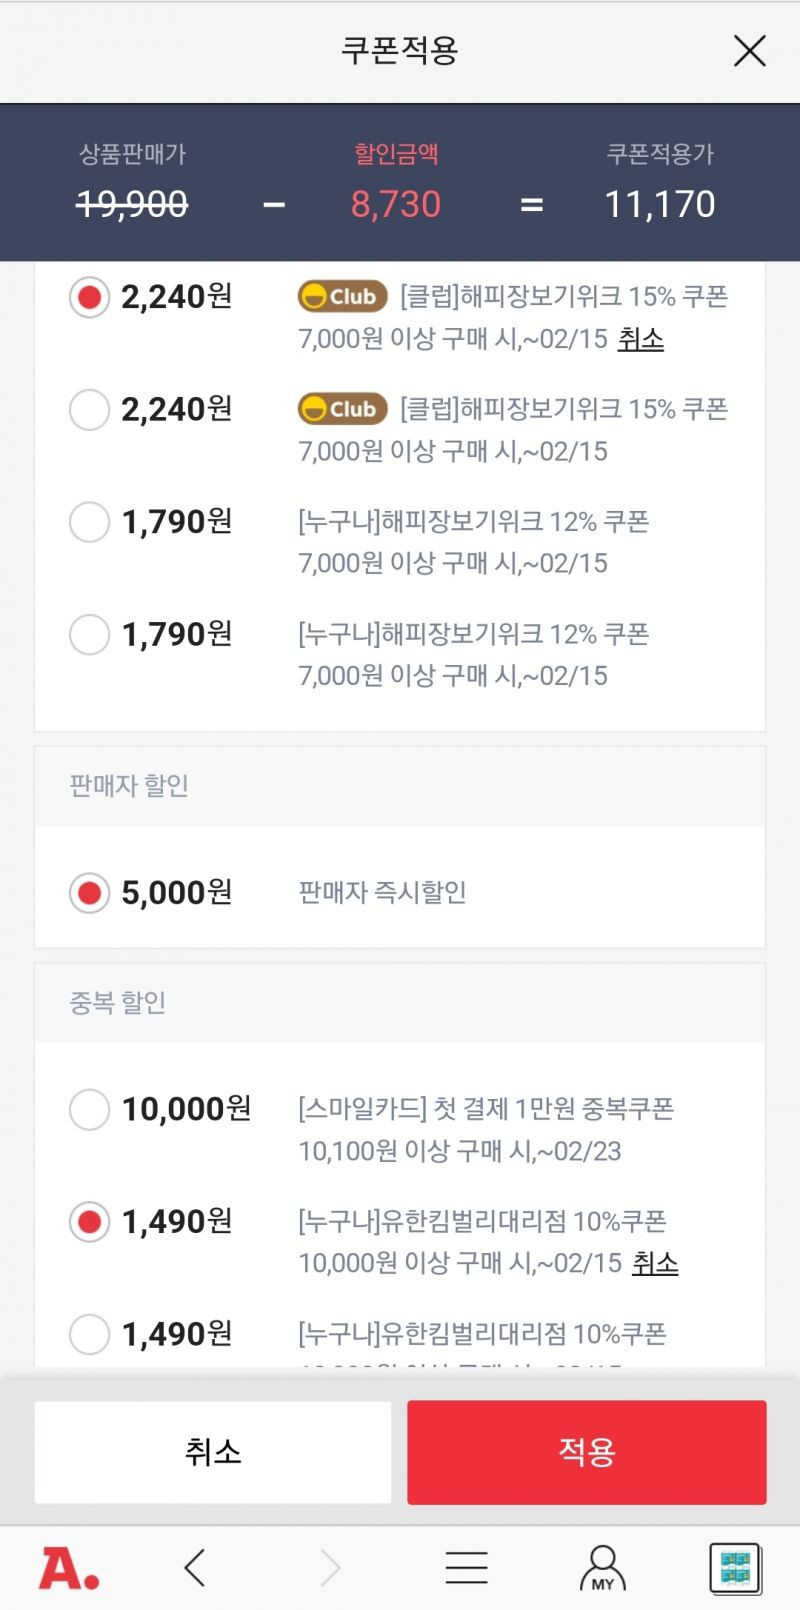The height and width of the screenshot is (1610, 800).
Task: Tap the 할인금액 8,730 amount
Action: pos(396,204)
